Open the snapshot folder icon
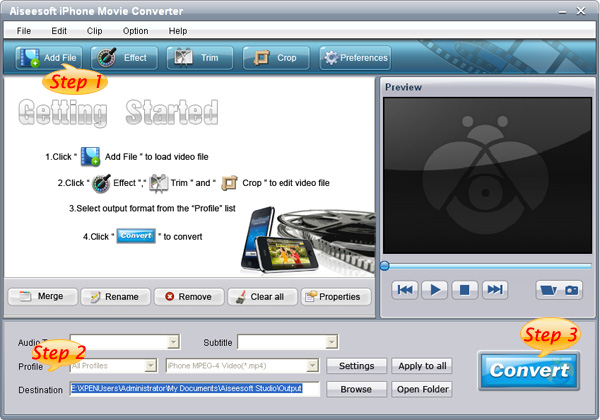600x420 pixels. [x=548, y=290]
